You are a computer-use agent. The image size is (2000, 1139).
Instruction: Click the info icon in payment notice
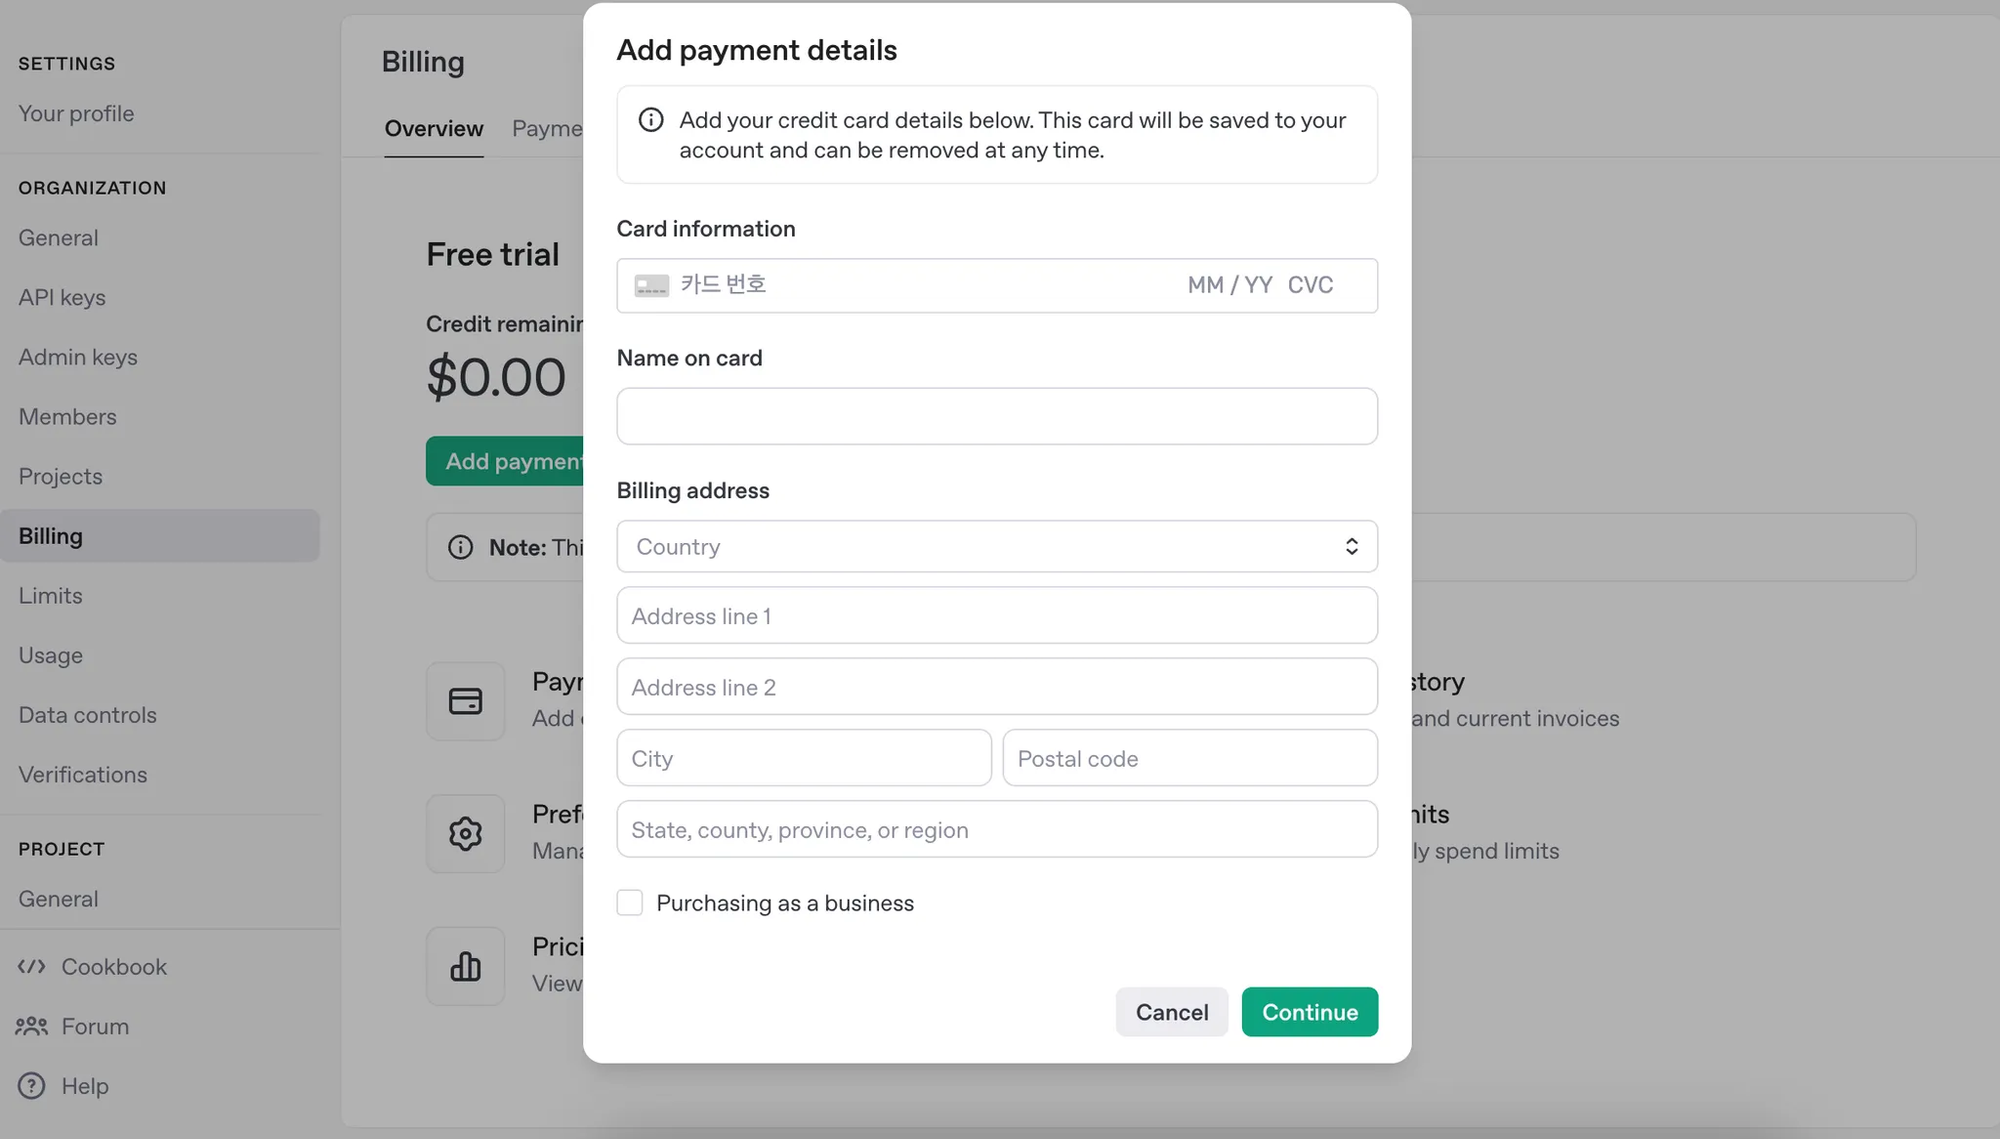coord(651,120)
